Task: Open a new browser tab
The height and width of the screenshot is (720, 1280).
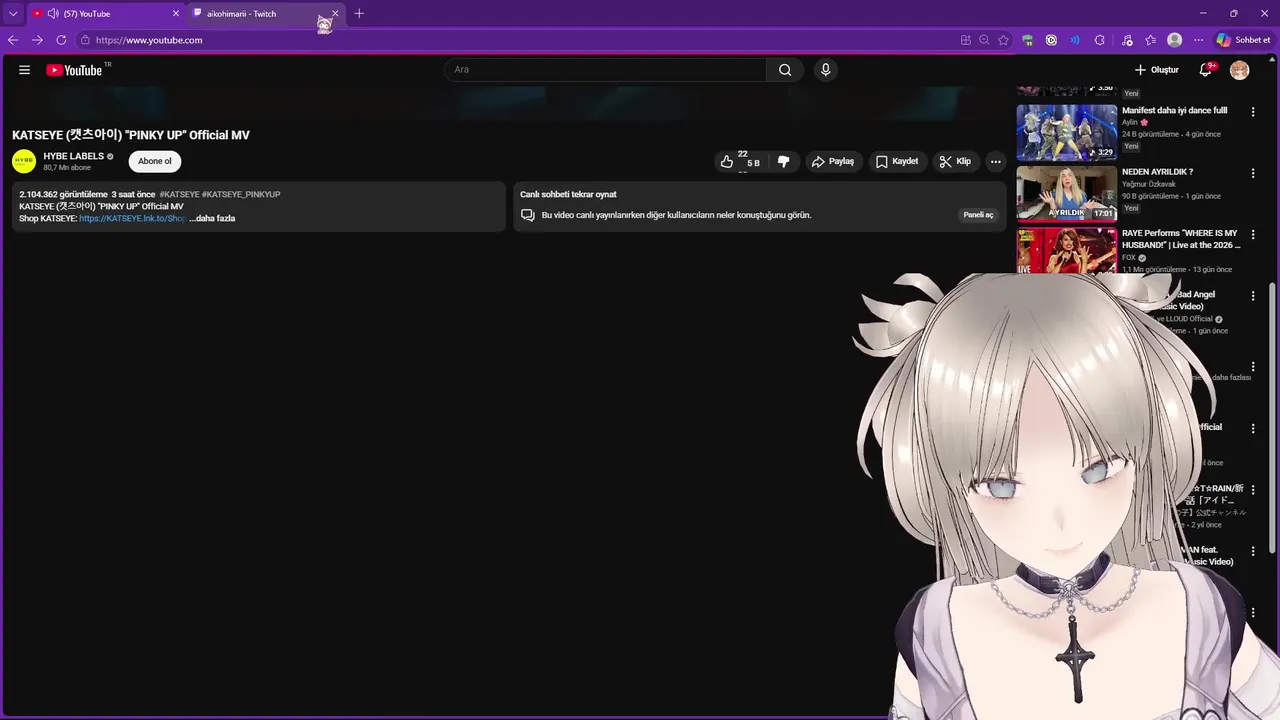Action: tap(359, 14)
